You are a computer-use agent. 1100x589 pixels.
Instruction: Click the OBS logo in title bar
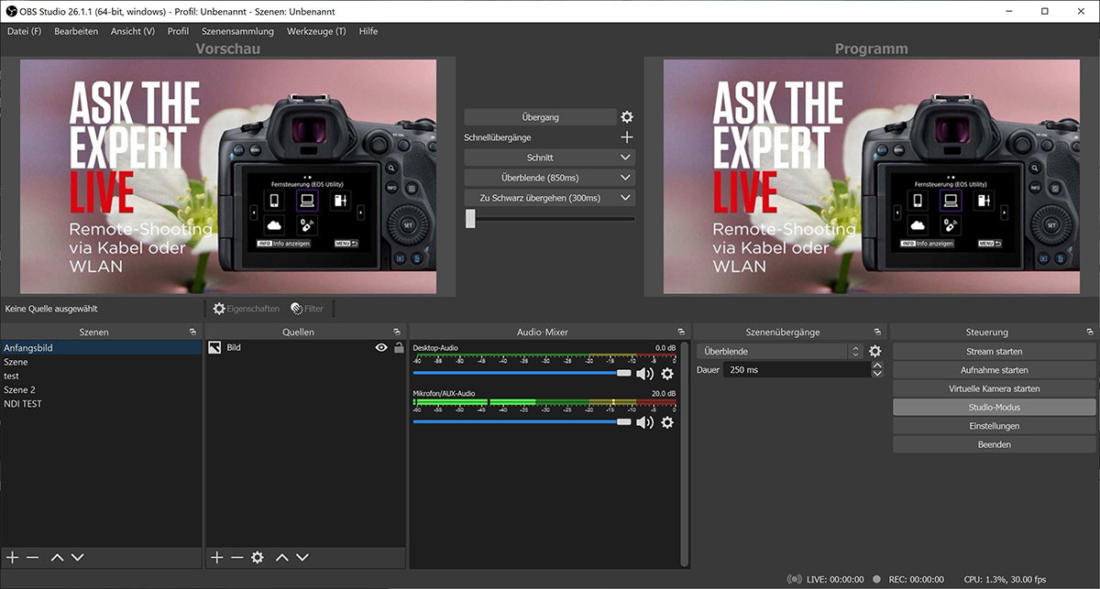click(x=11, y=11)
